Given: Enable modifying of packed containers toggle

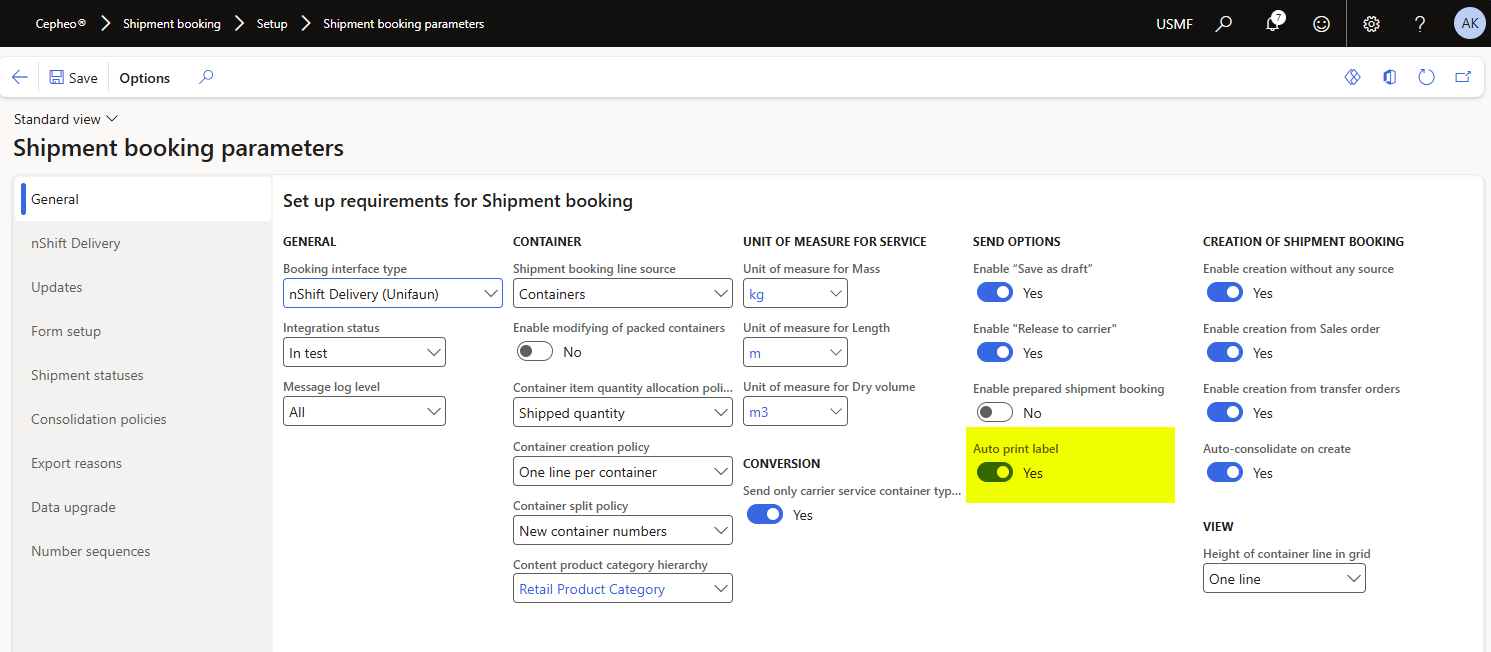Looking at the screenshot, I should tap(535, 352).
